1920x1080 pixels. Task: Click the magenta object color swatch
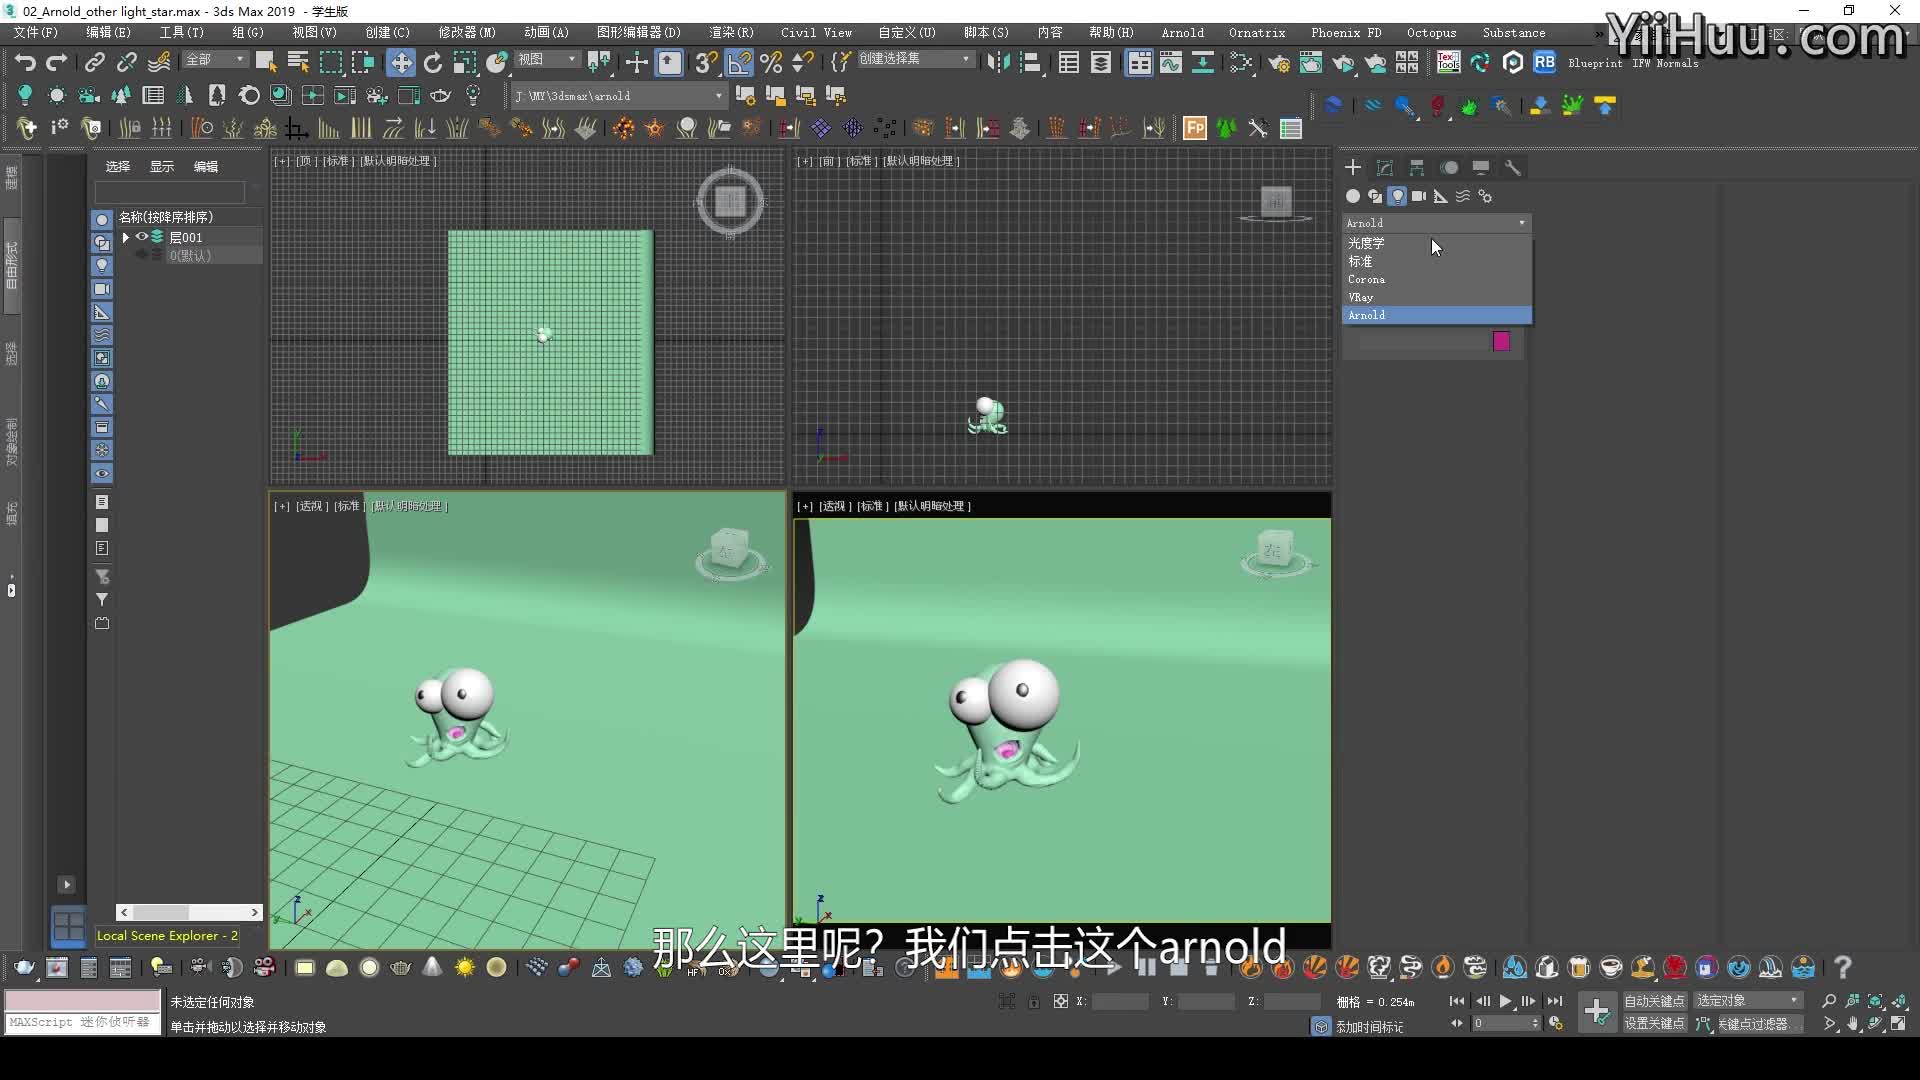click(x=1501, y=342)
